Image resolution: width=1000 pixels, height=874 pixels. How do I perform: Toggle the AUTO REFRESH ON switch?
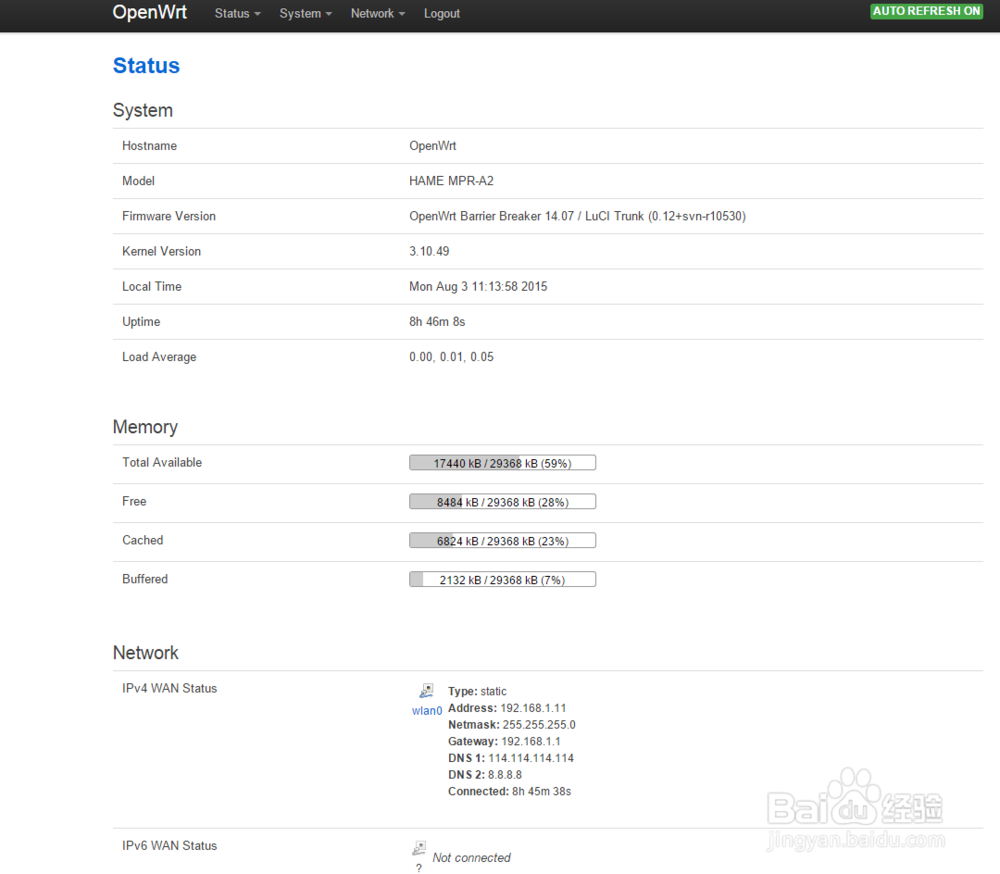coord(926,11)
